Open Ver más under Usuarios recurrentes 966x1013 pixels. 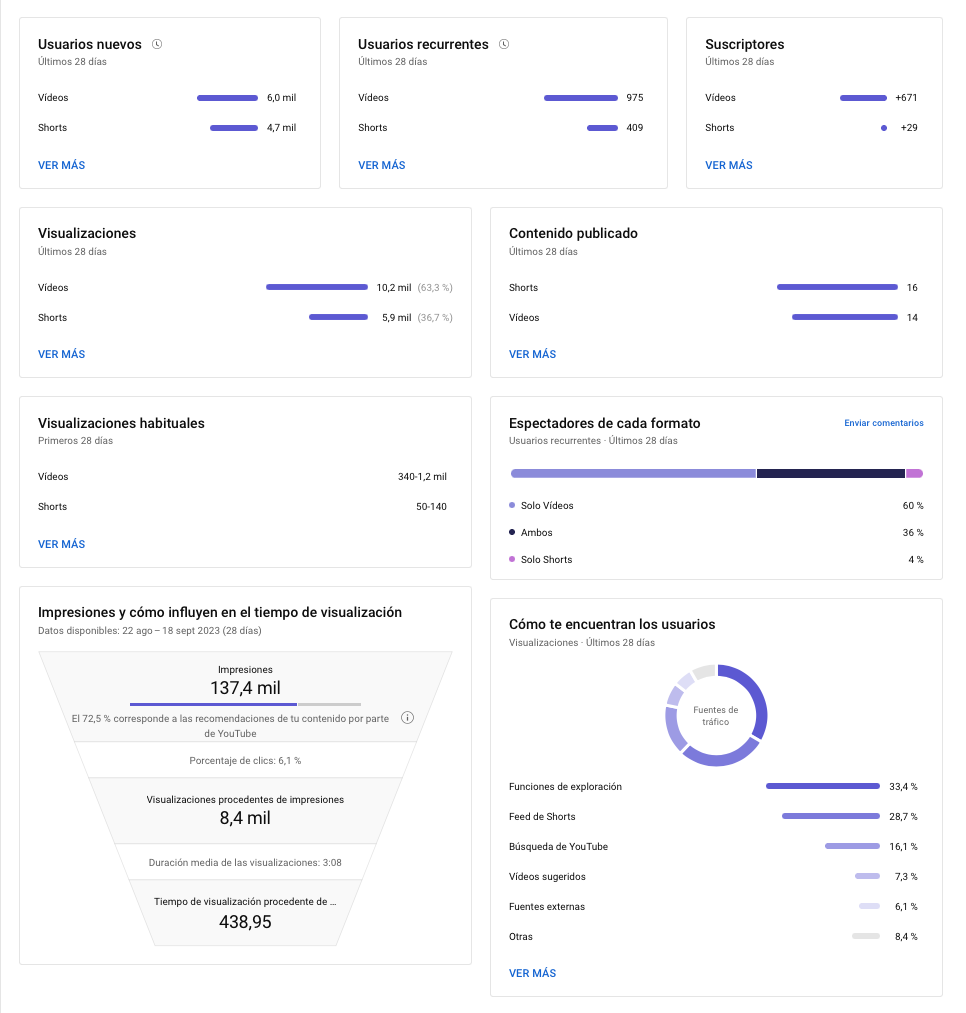(382, 165)
